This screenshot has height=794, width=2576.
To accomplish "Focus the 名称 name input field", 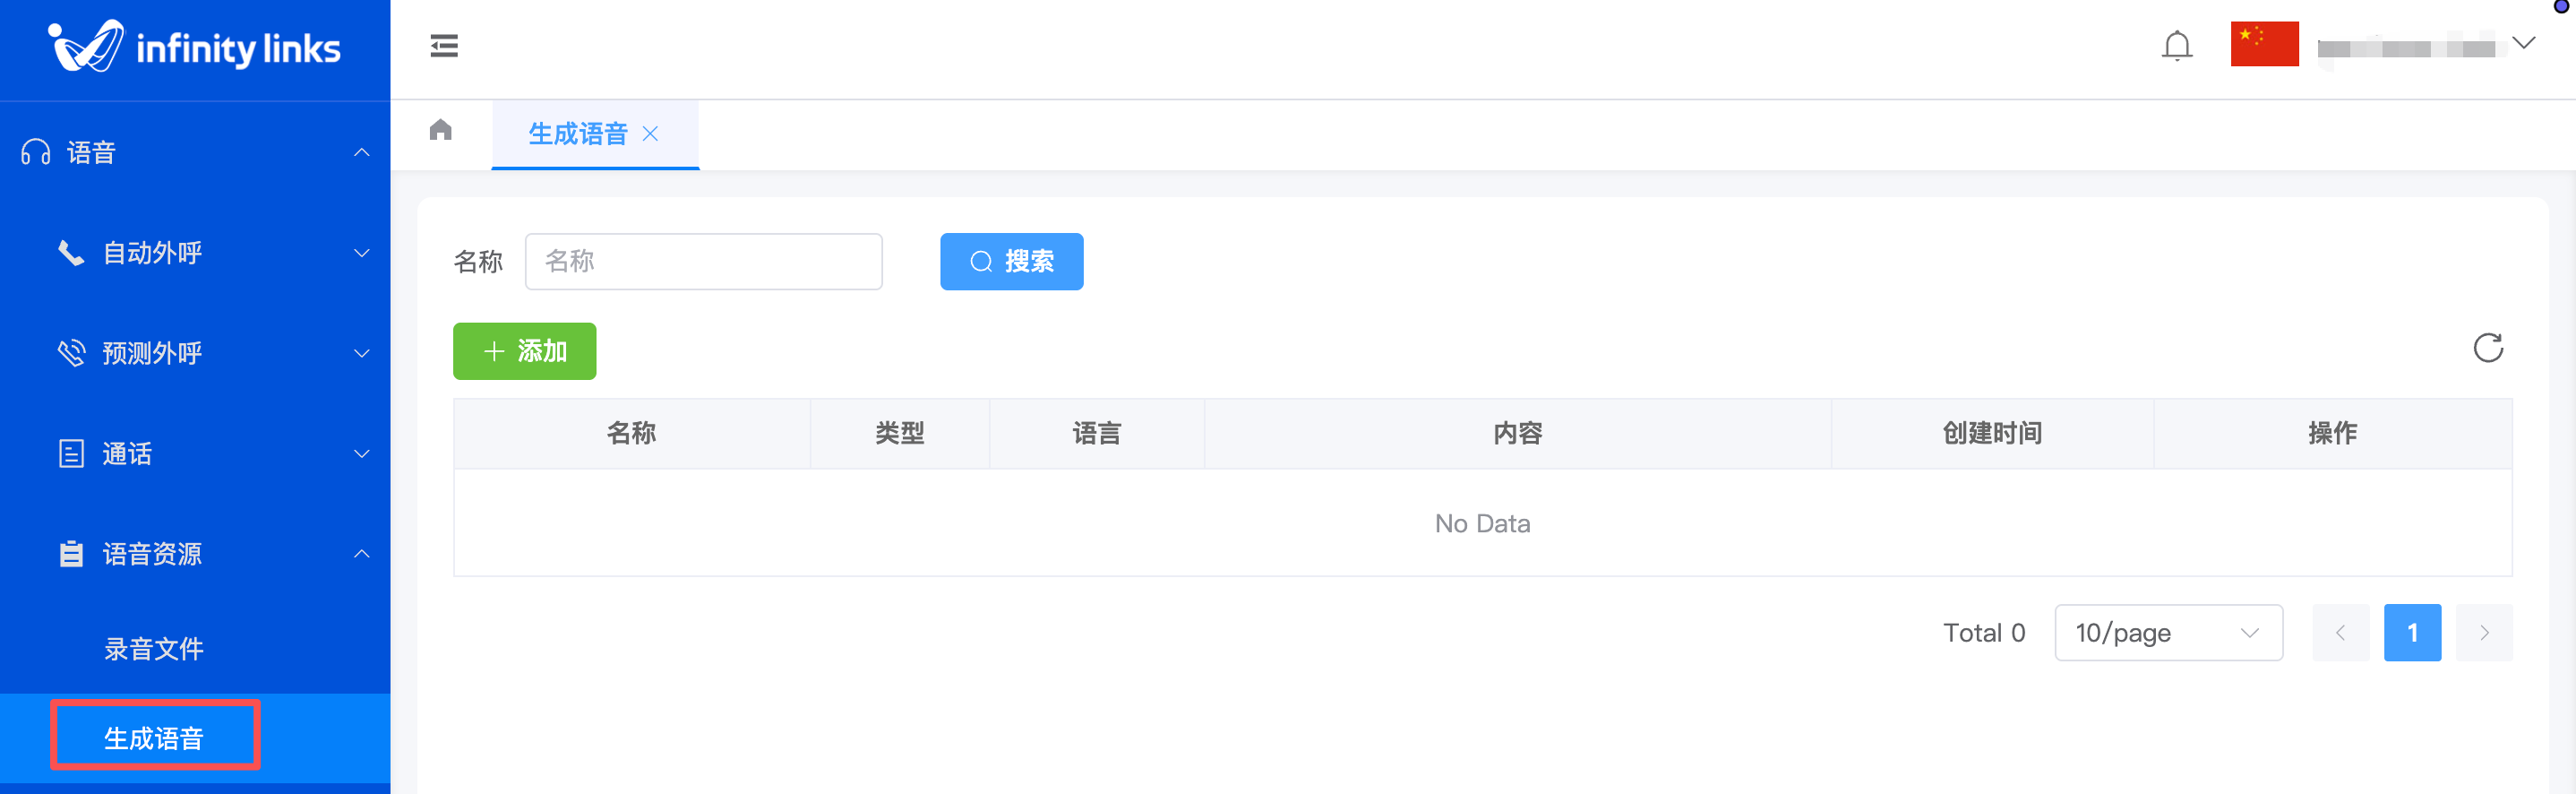I will tap(703, 262).
